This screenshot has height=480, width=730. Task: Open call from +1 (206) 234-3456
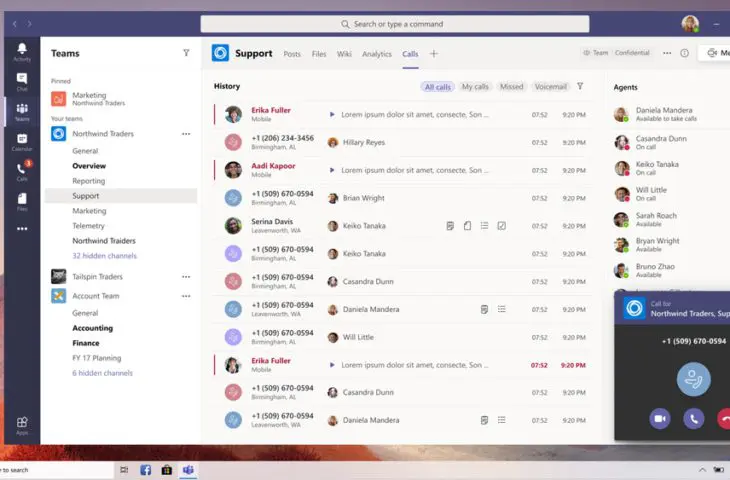[282, 138]
